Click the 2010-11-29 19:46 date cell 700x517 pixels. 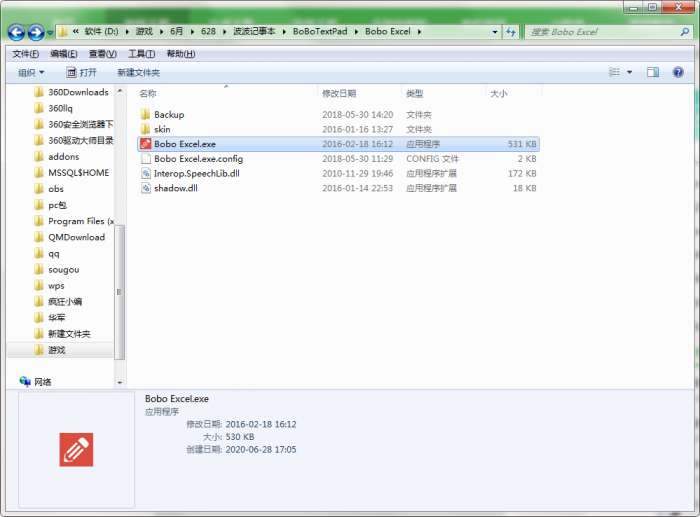(358, 173)
